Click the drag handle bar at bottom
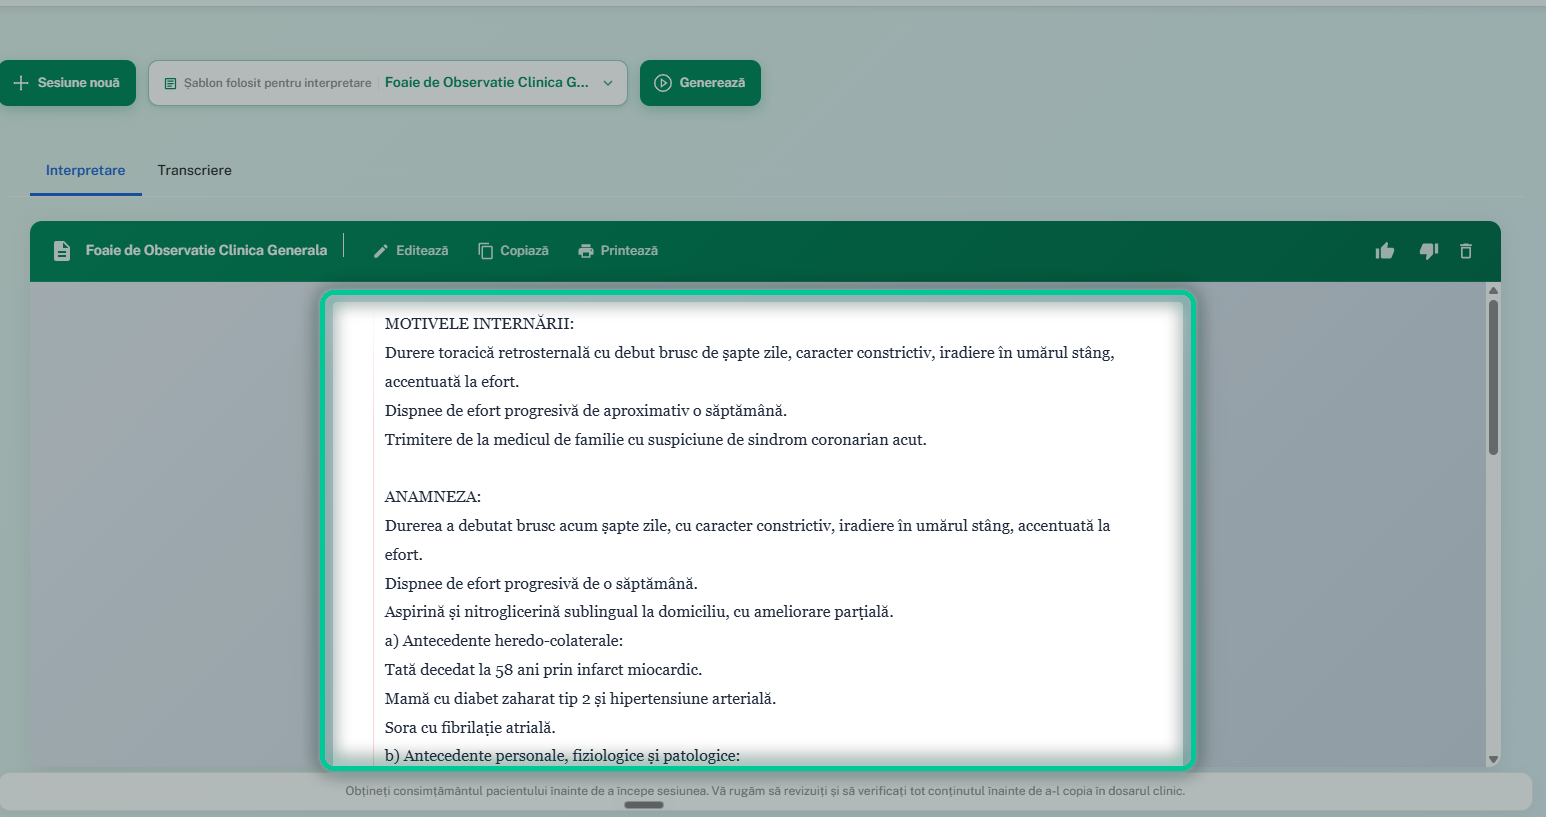This screenshot has width=1546, height=817. click(644, 805)
